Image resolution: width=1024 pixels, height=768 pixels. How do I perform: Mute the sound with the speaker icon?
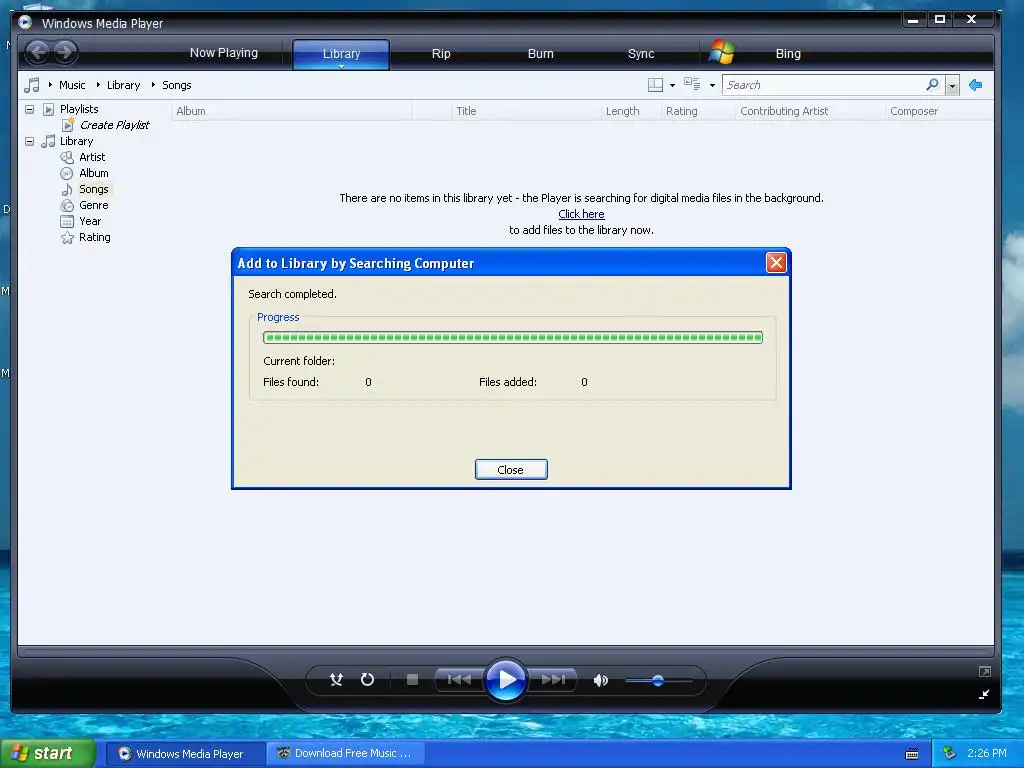point(600,680)
